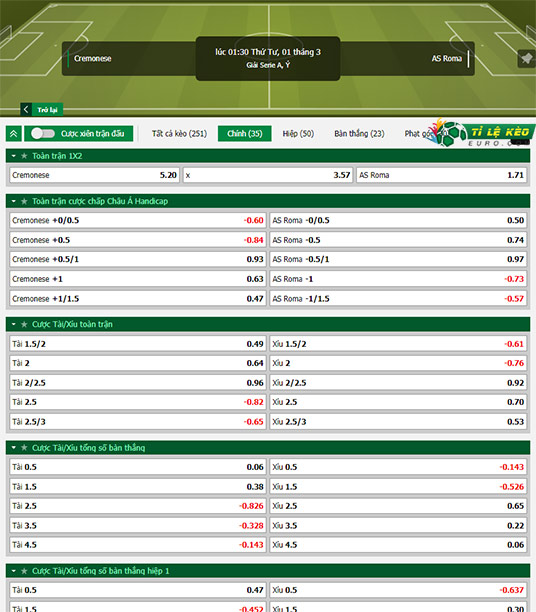The height and width of the screenshot is (612, 536).
Task: Select full-match Xỉu 2.5 at 0.70
Action: pyautogui.click(x=398, y=402)
